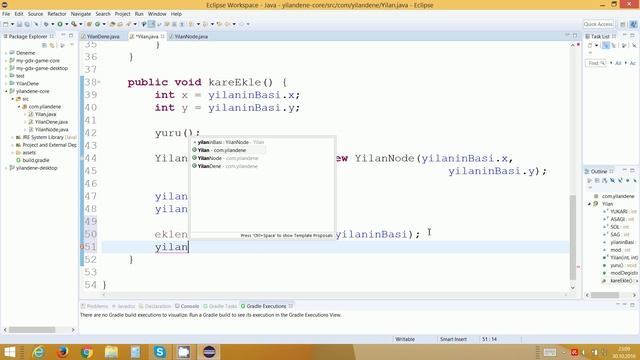Open YilanNode.java in Package Explorer
The image size is (640, 360).
[51, 129]
